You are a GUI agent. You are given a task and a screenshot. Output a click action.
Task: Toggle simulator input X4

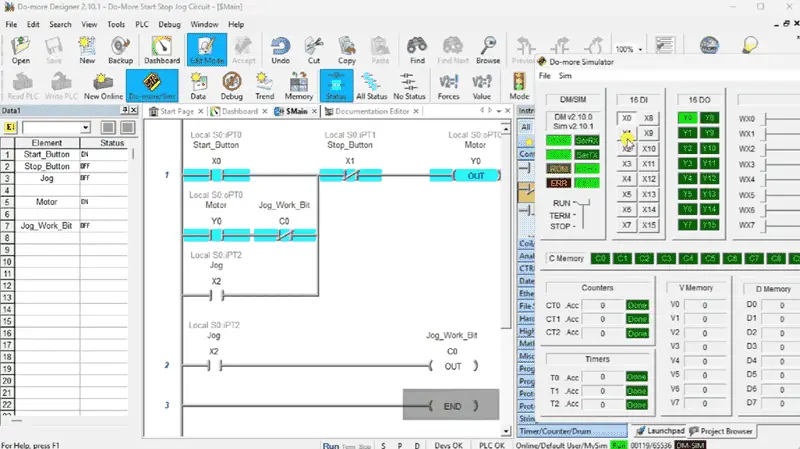(x=627, y=179)
